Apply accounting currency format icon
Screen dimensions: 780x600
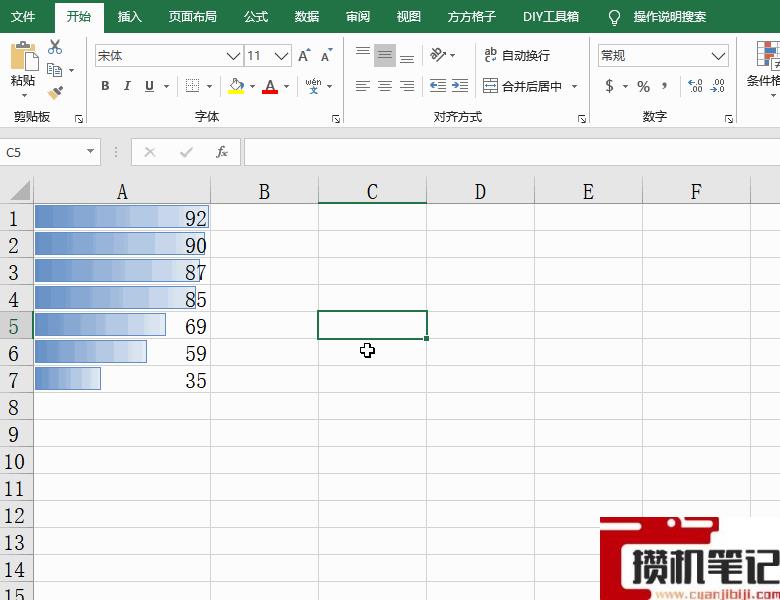click(609, 86)
